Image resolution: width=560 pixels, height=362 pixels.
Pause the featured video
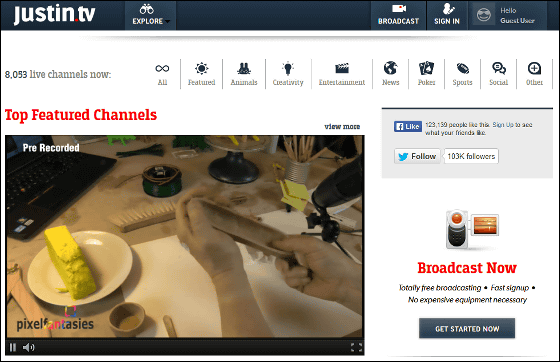(13, 347)
